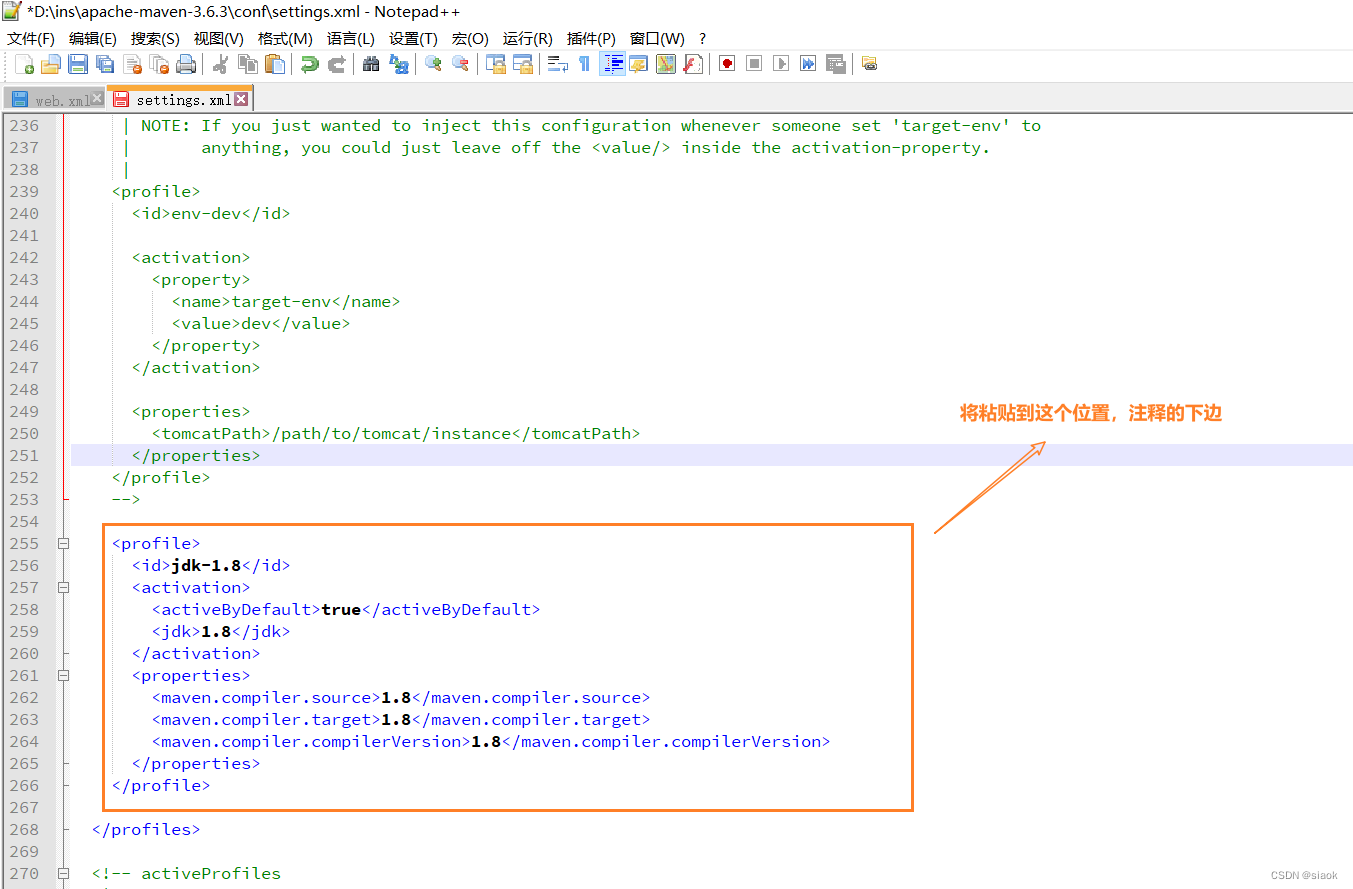Click the Open file toolbar icon

(51, 64)
